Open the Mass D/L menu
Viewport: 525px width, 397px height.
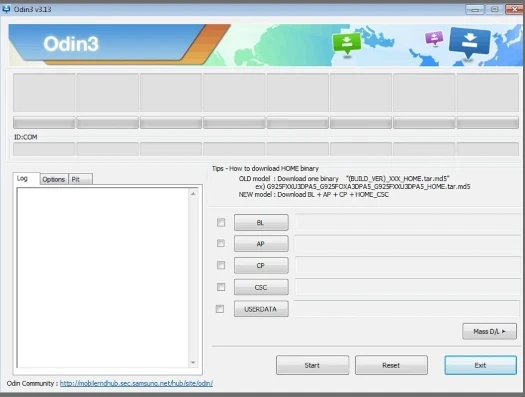[489, 331]
